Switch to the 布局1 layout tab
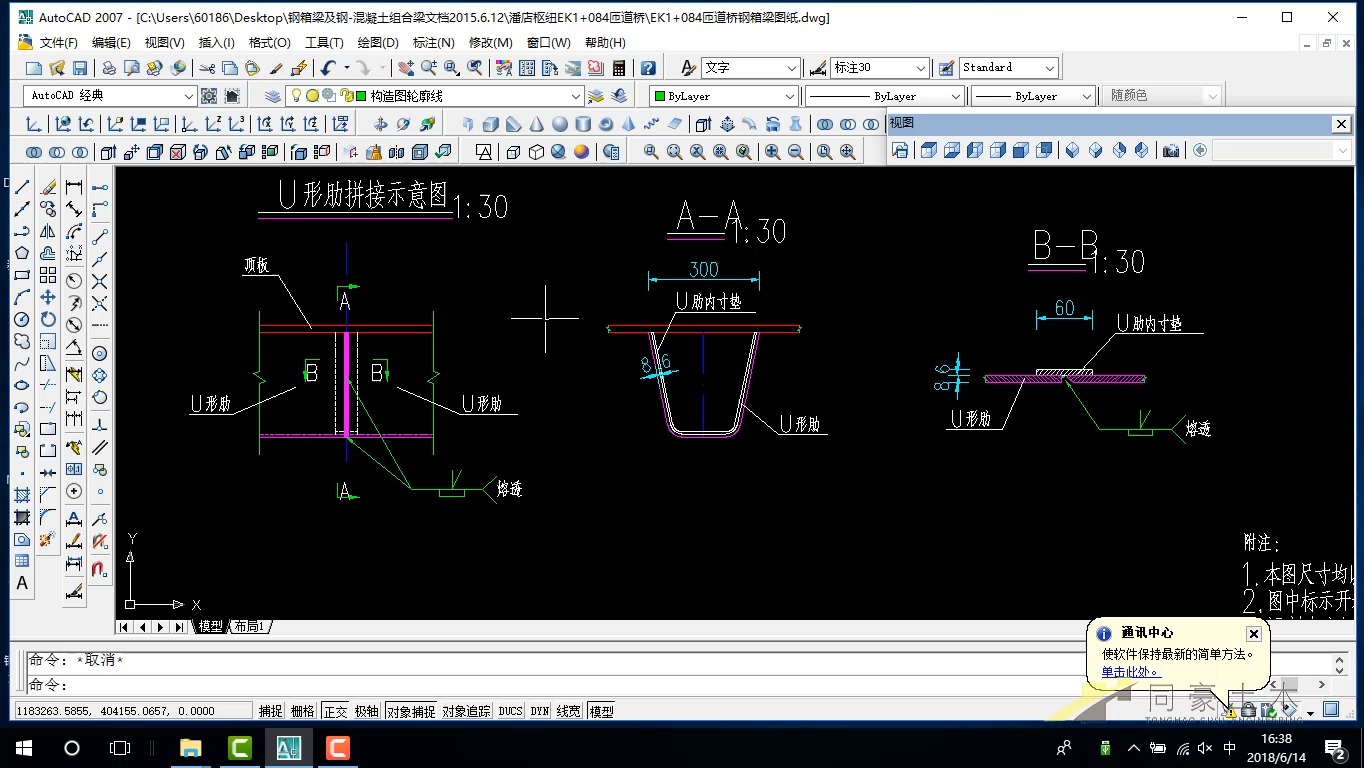This screenshot has height=768, width=1364. point(249,627)
